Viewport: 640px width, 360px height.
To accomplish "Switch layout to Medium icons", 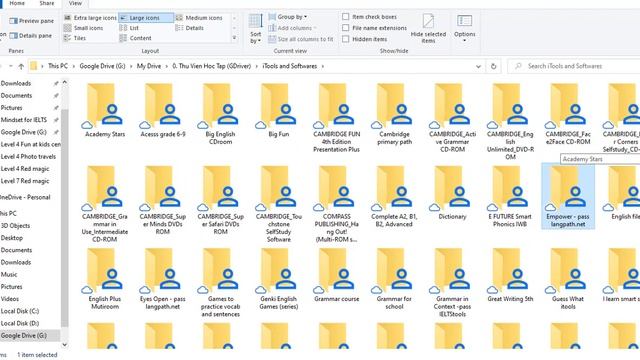I will pyautogui.click(x=199, y=18).
